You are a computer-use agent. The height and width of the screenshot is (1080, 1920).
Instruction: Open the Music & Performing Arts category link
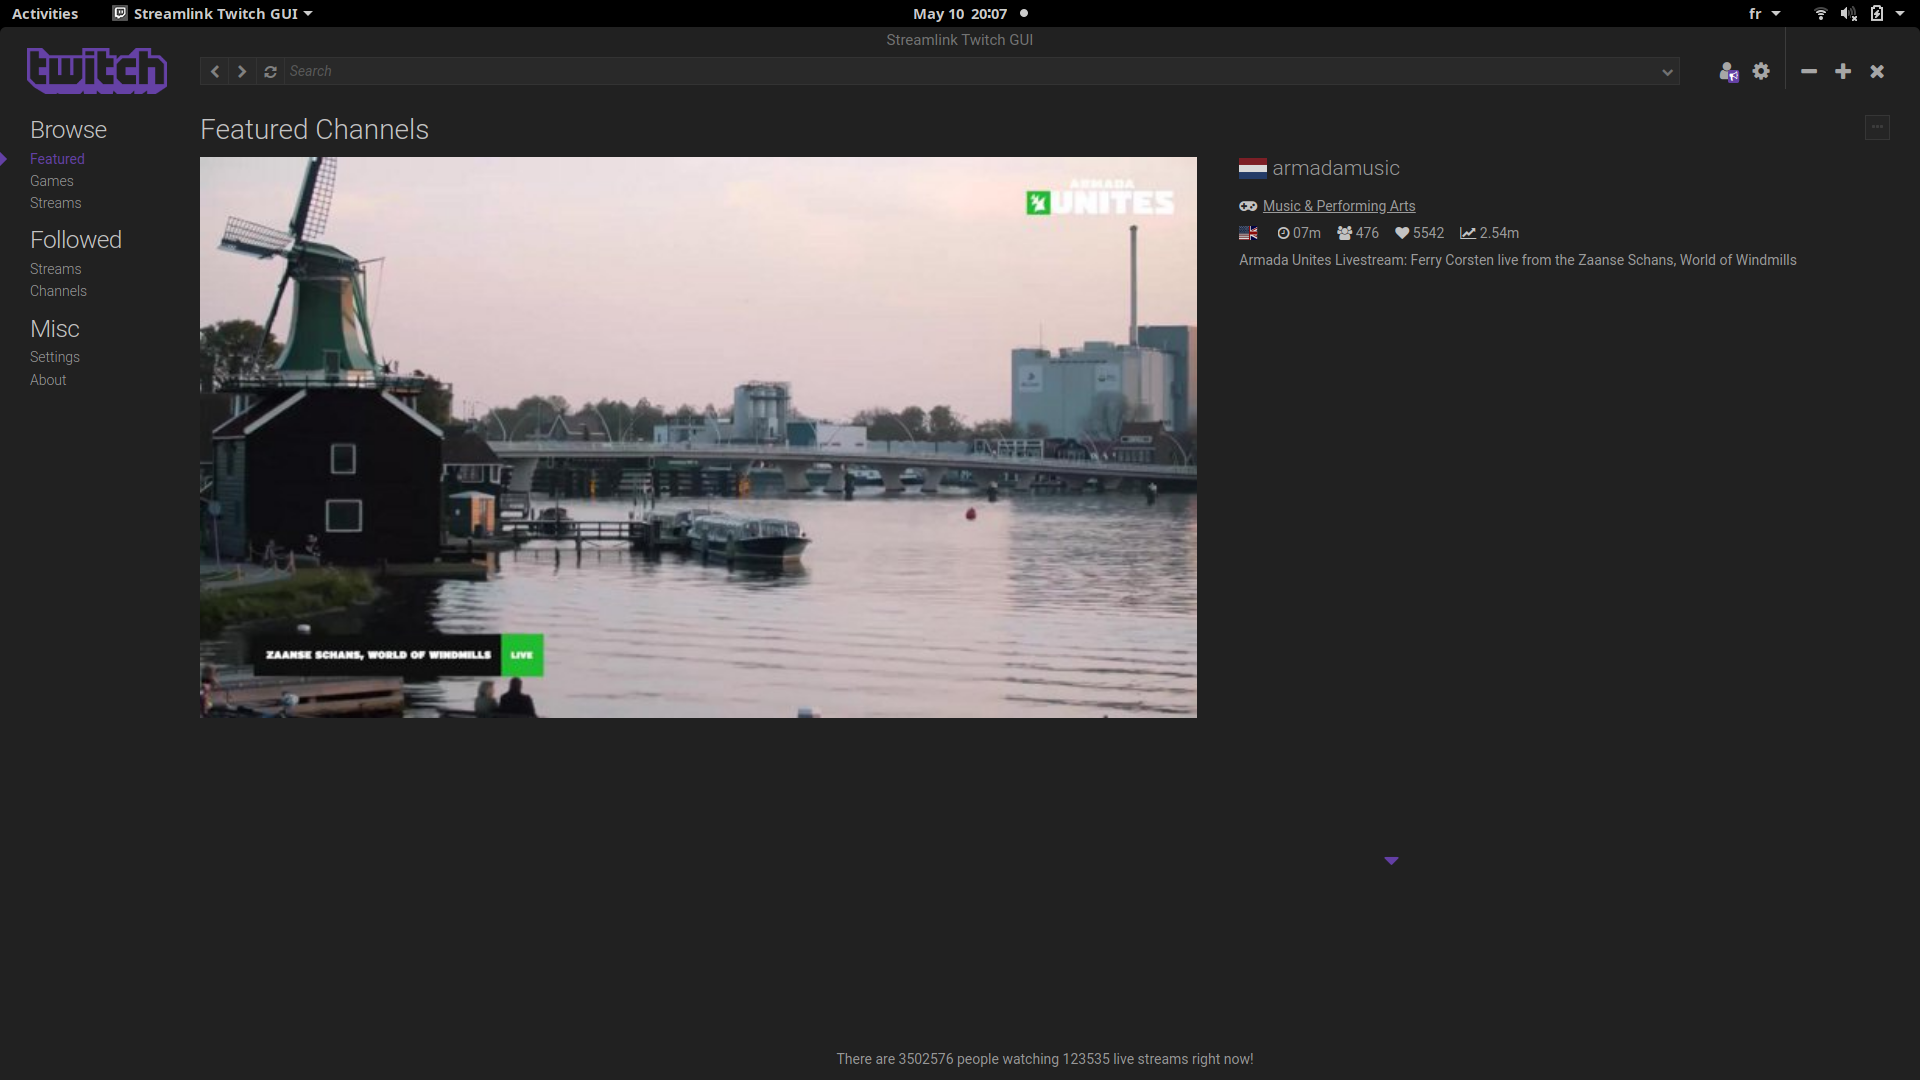1339,205
